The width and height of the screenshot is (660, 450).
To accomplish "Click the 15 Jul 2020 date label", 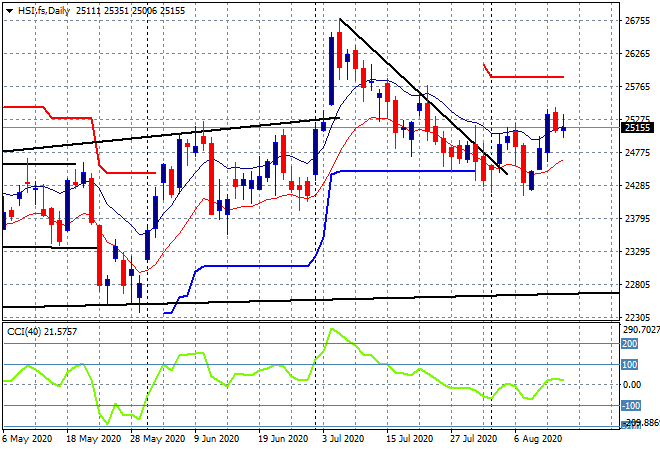I will [x=409, y=439].
